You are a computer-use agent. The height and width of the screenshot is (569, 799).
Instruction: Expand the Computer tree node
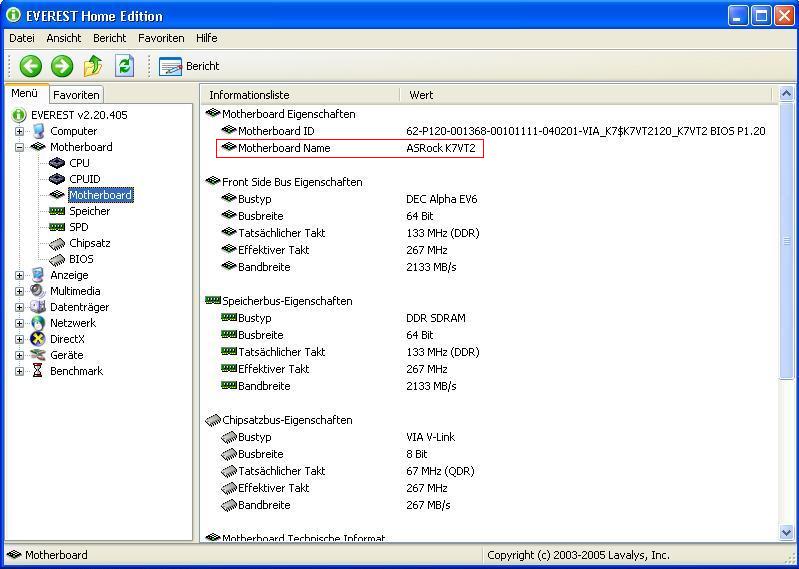pyautogui.click(x=19, y=131)
